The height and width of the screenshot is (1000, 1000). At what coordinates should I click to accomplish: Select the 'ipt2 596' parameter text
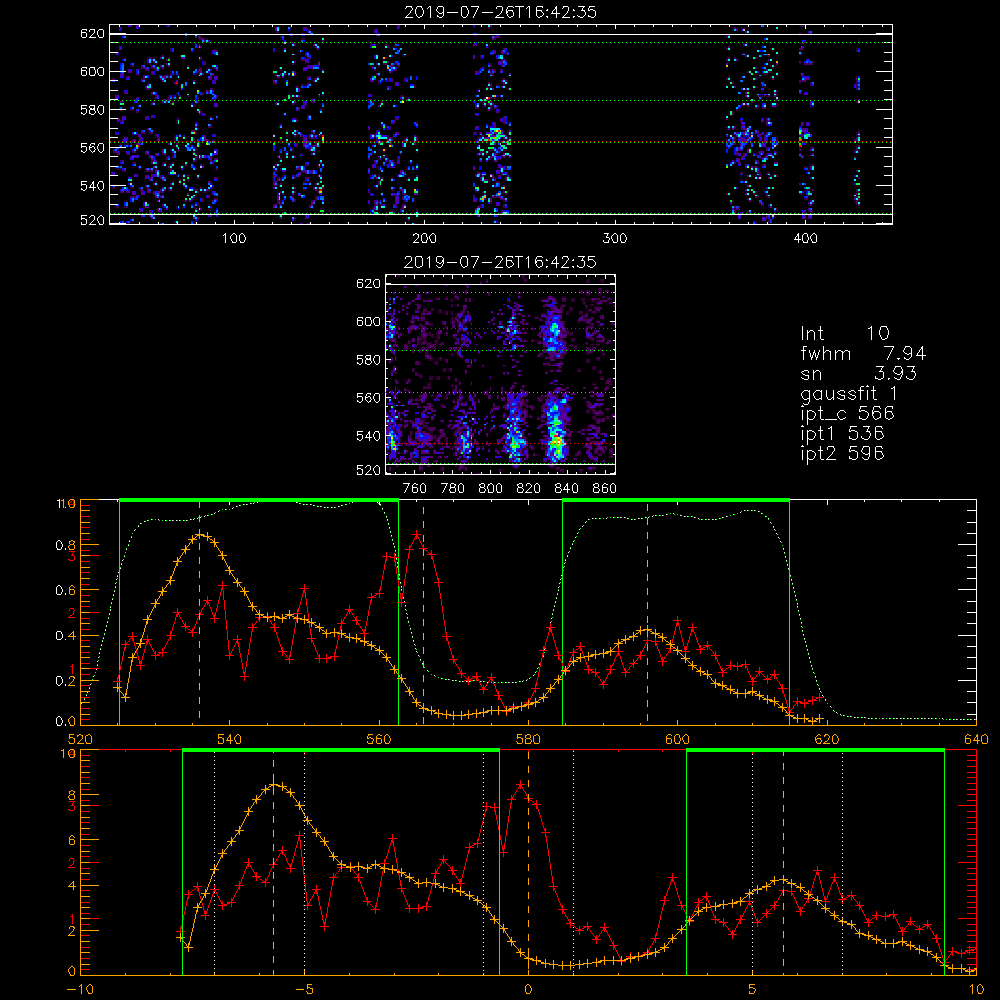842,453
